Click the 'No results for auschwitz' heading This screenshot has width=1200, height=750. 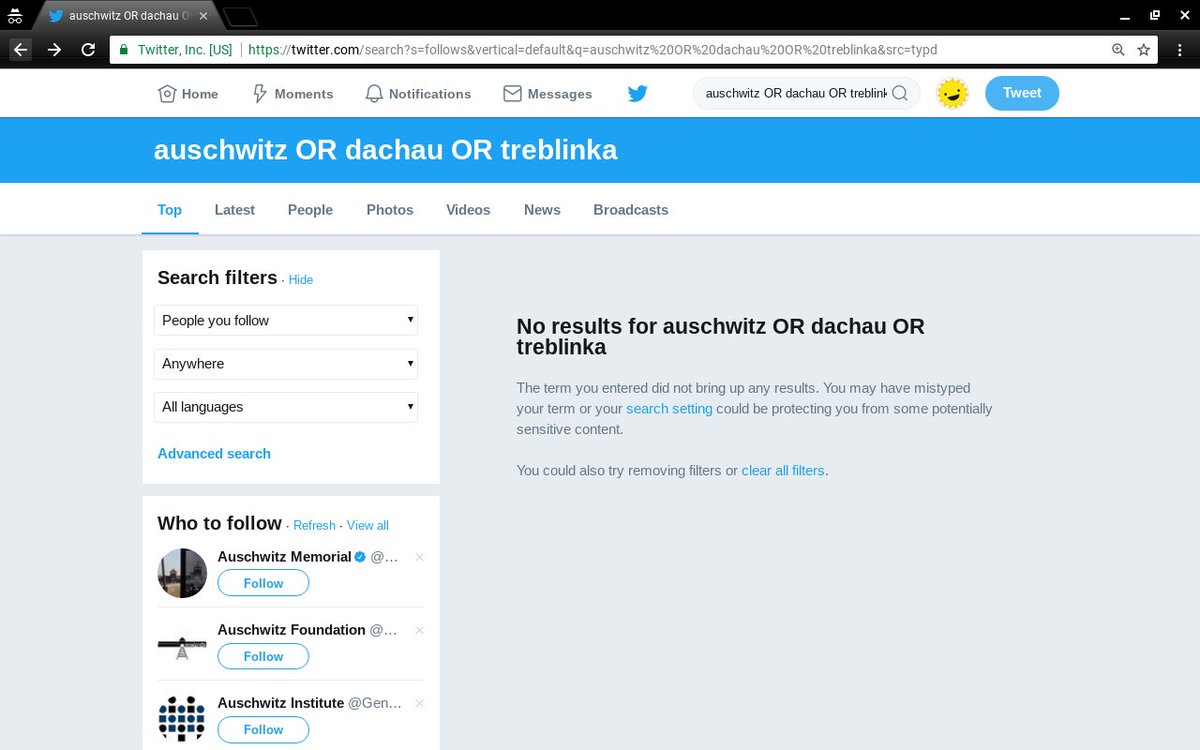coord(720,337)
